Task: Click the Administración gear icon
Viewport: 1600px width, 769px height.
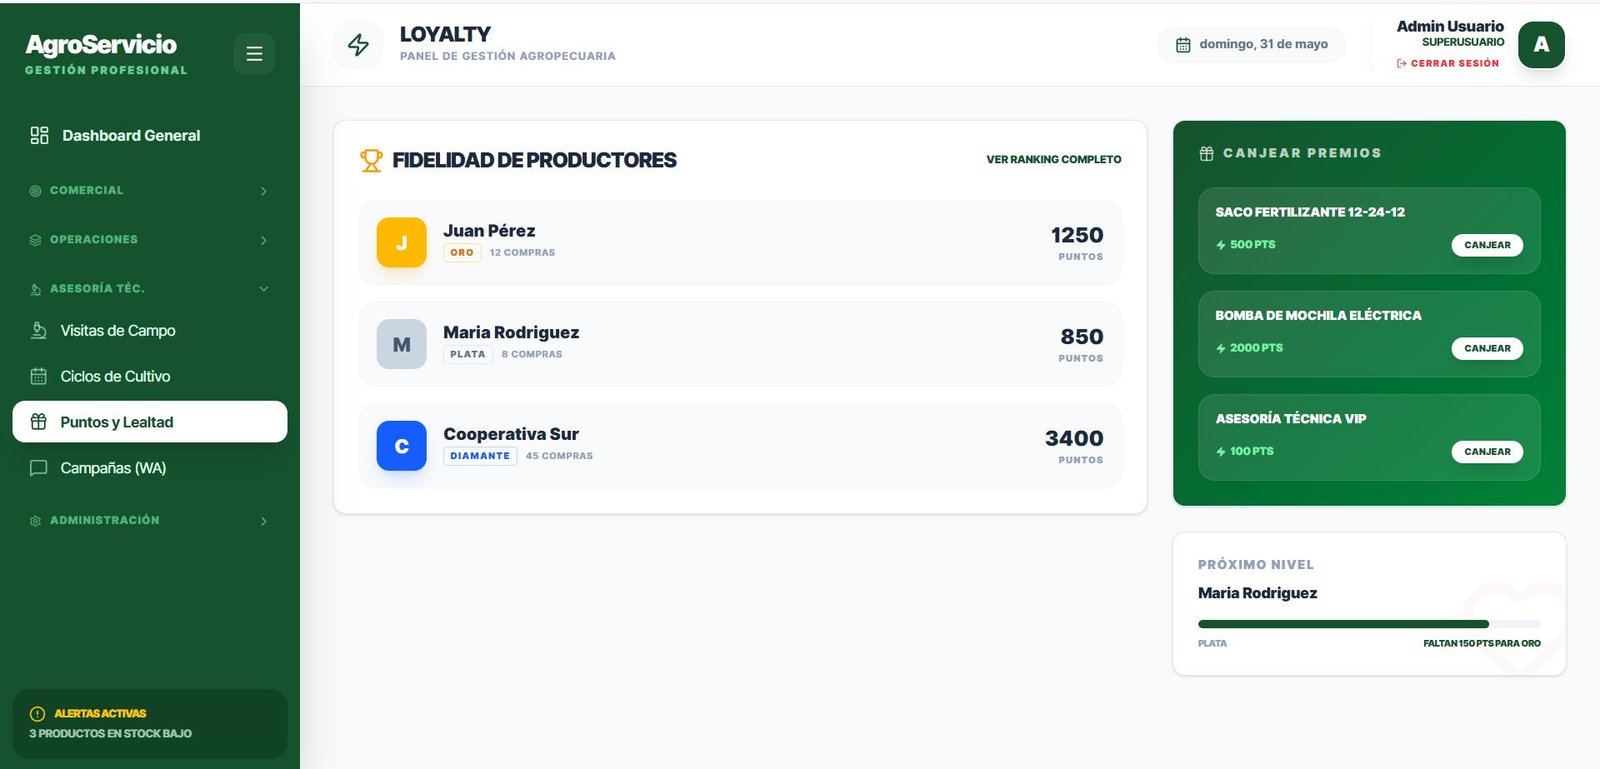Action: pyautogui.click(x=36, y=521)
